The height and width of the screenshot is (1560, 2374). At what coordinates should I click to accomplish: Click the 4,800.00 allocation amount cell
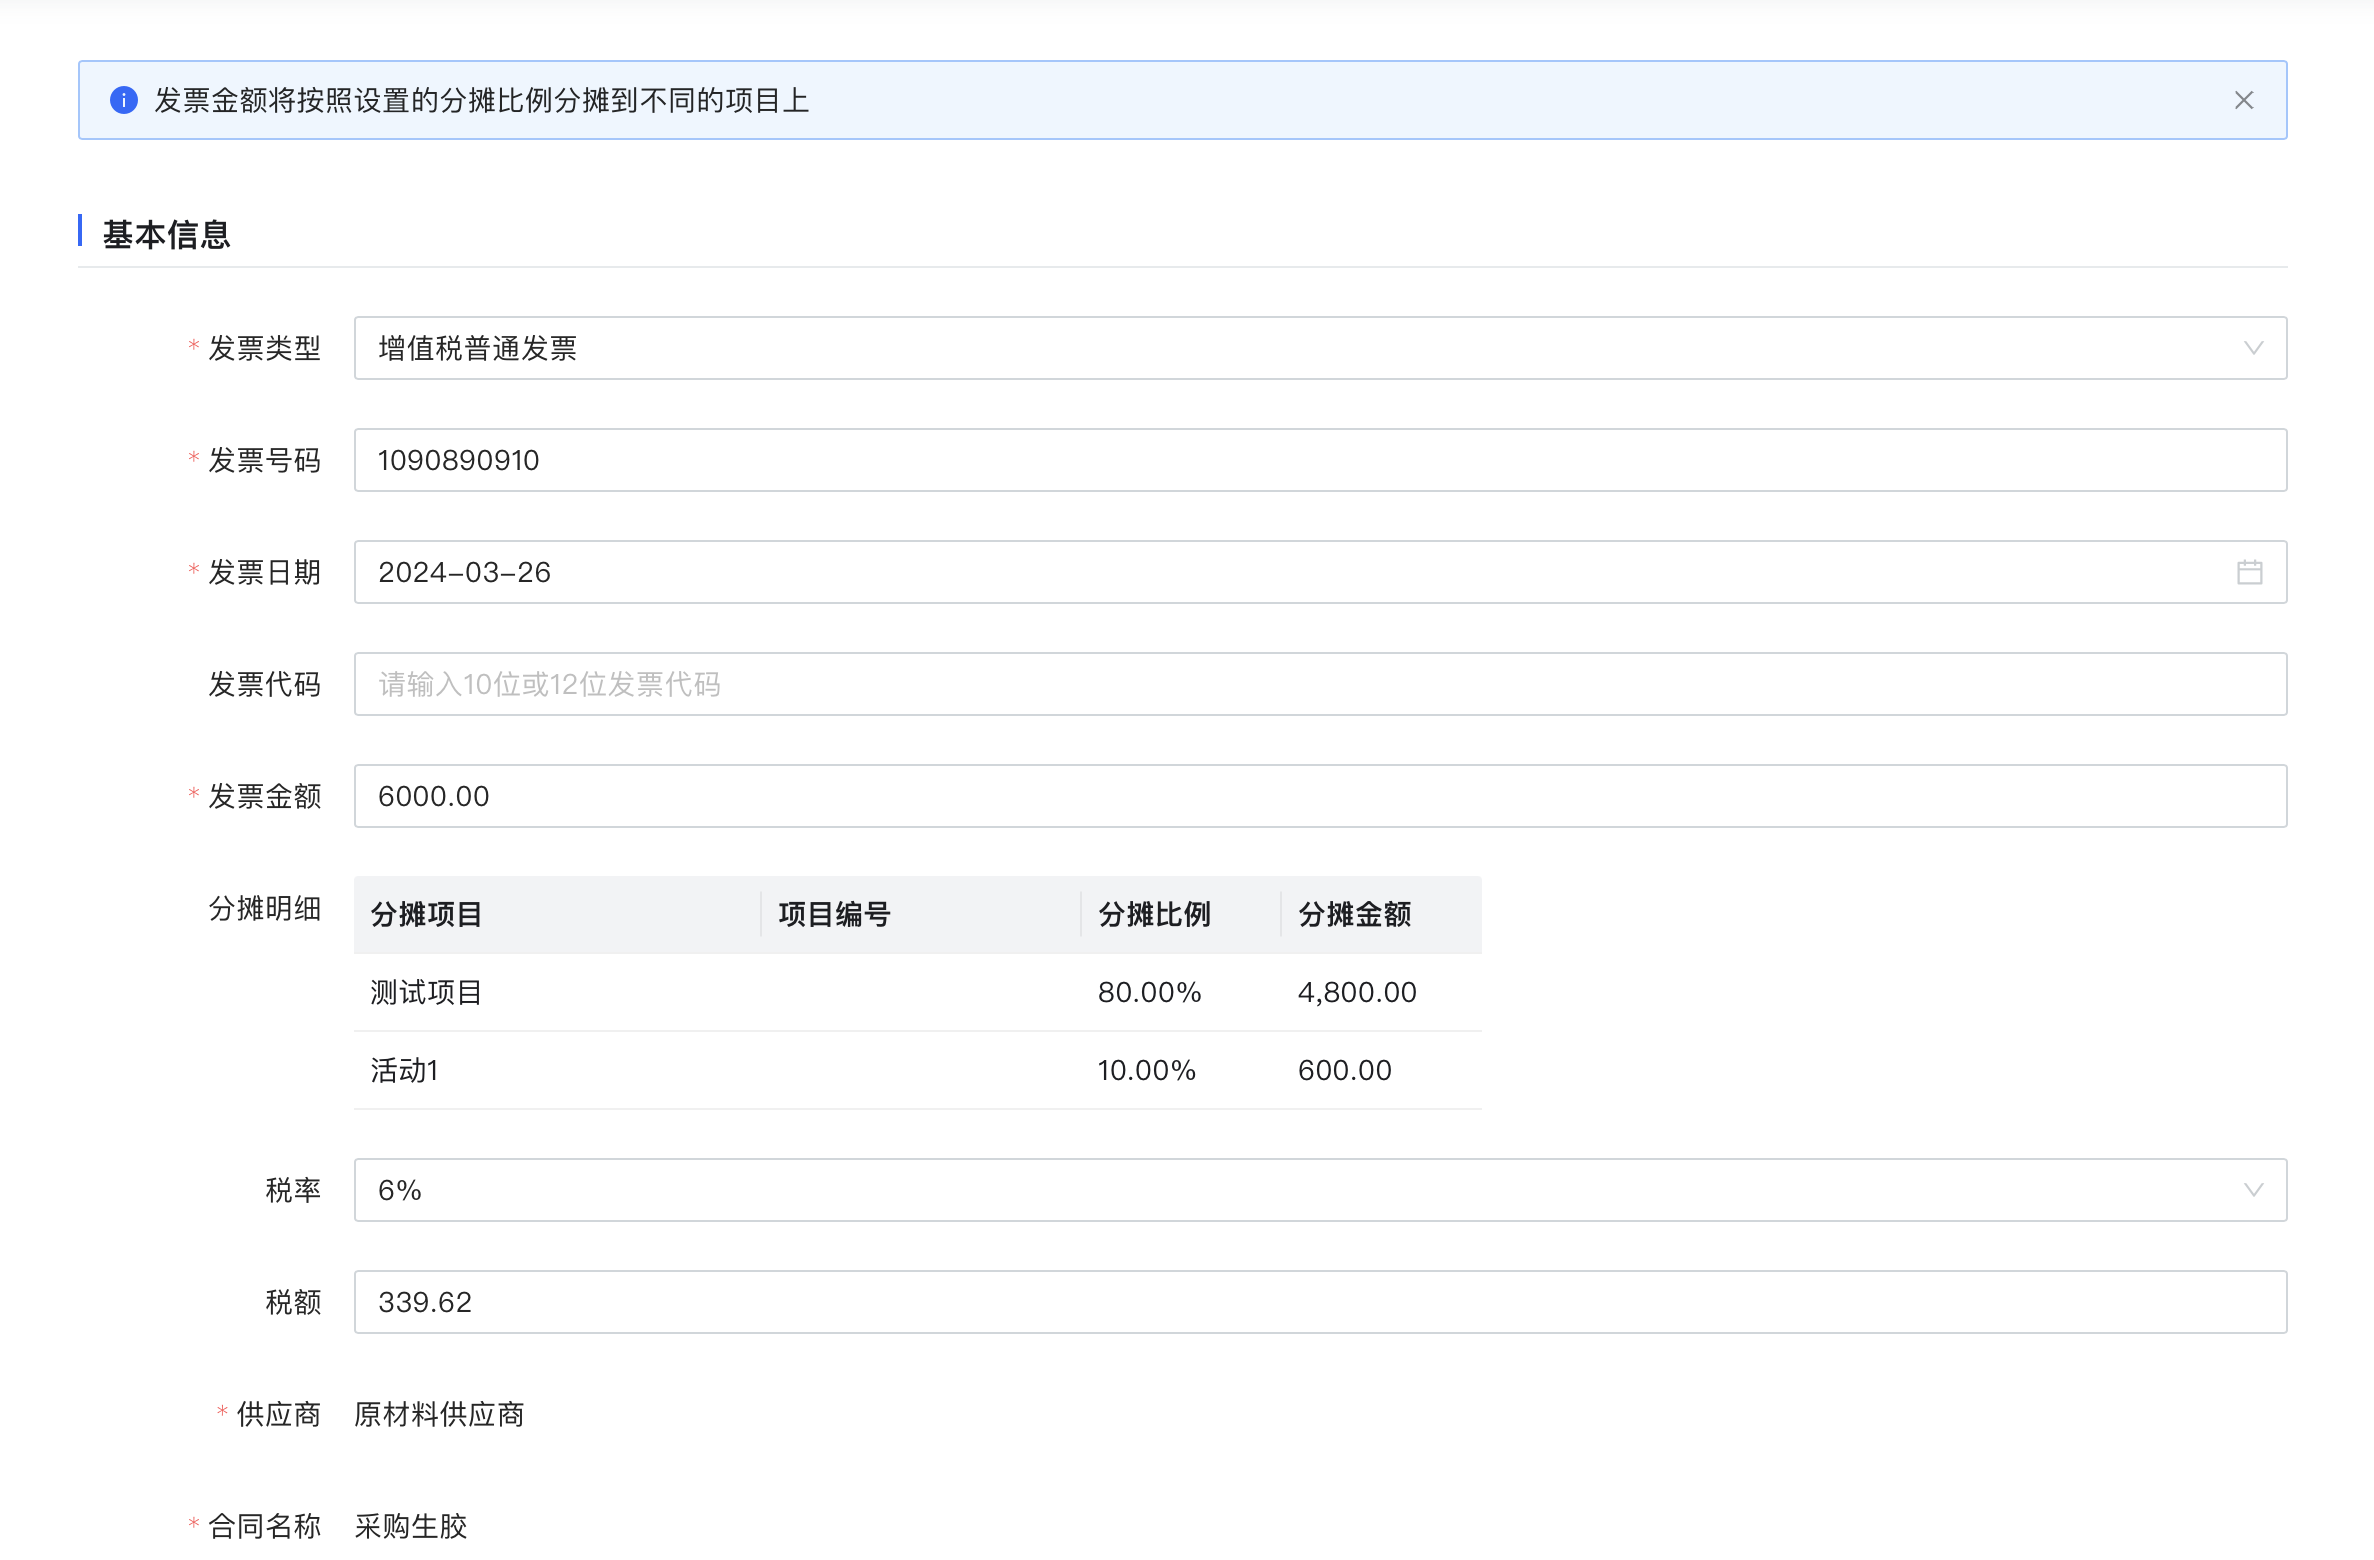pyautogui.click(x=1356, y=992)
